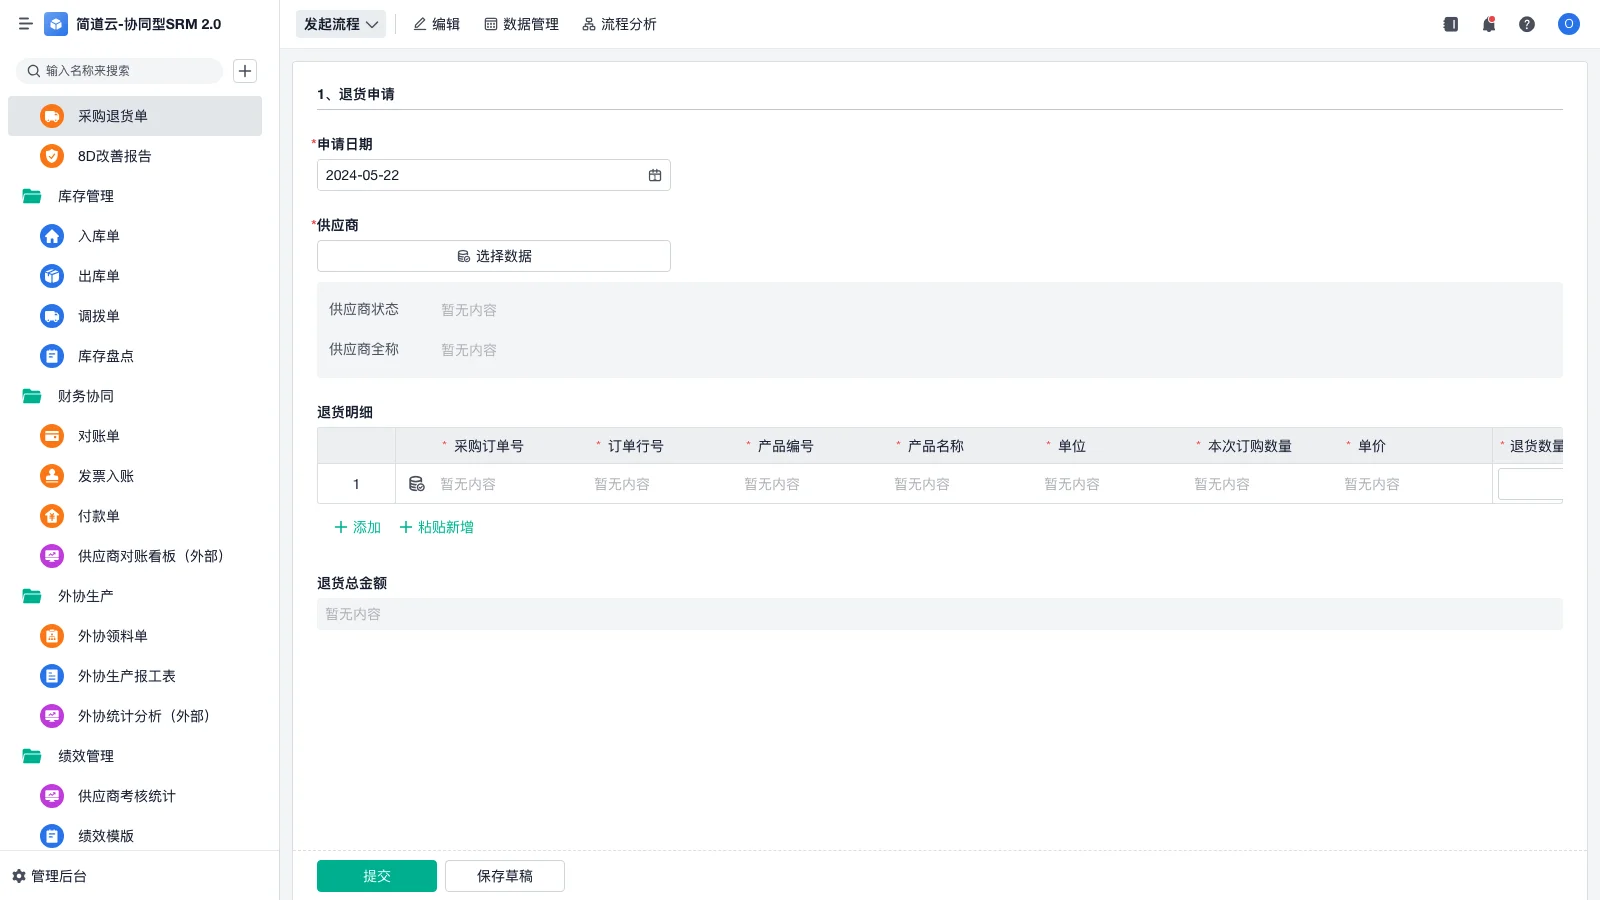The image size is (1600, 900).
Task: Open the address book icon in top bar
Action: click(1451, 24)
